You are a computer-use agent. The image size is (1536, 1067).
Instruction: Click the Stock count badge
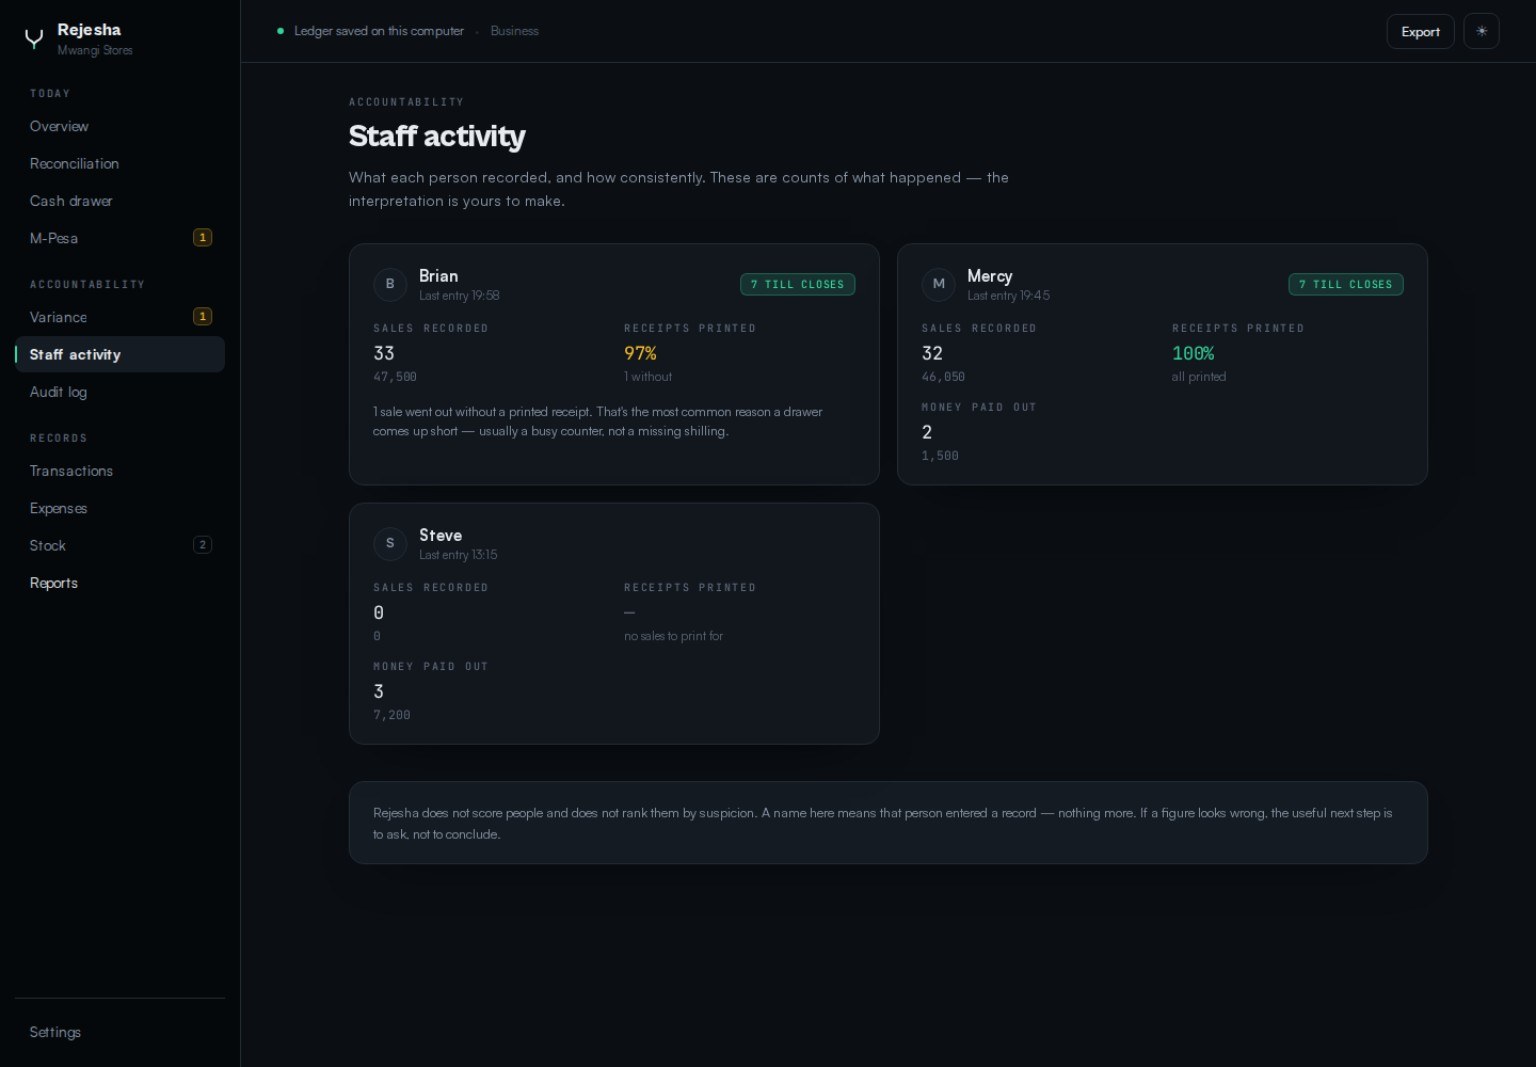(x=202, y=545)
